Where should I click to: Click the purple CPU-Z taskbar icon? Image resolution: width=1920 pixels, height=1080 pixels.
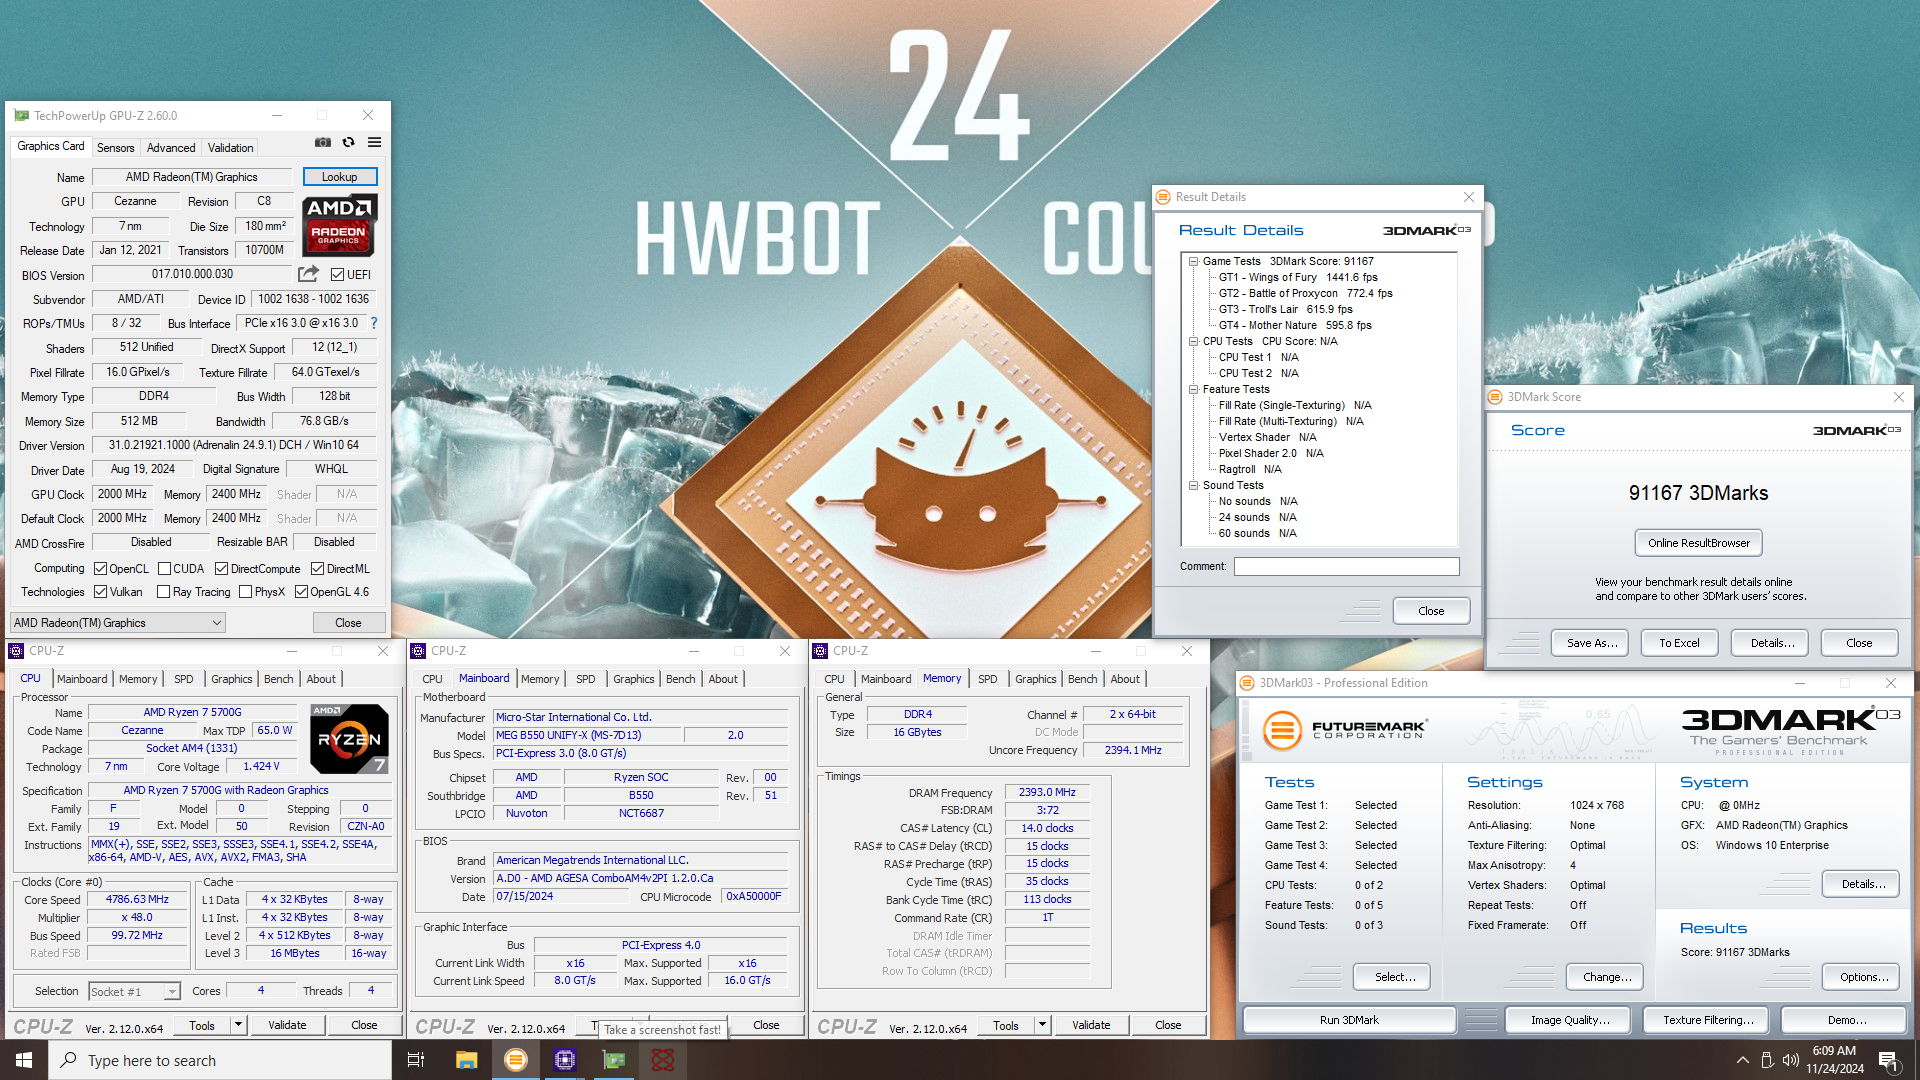565,1060
